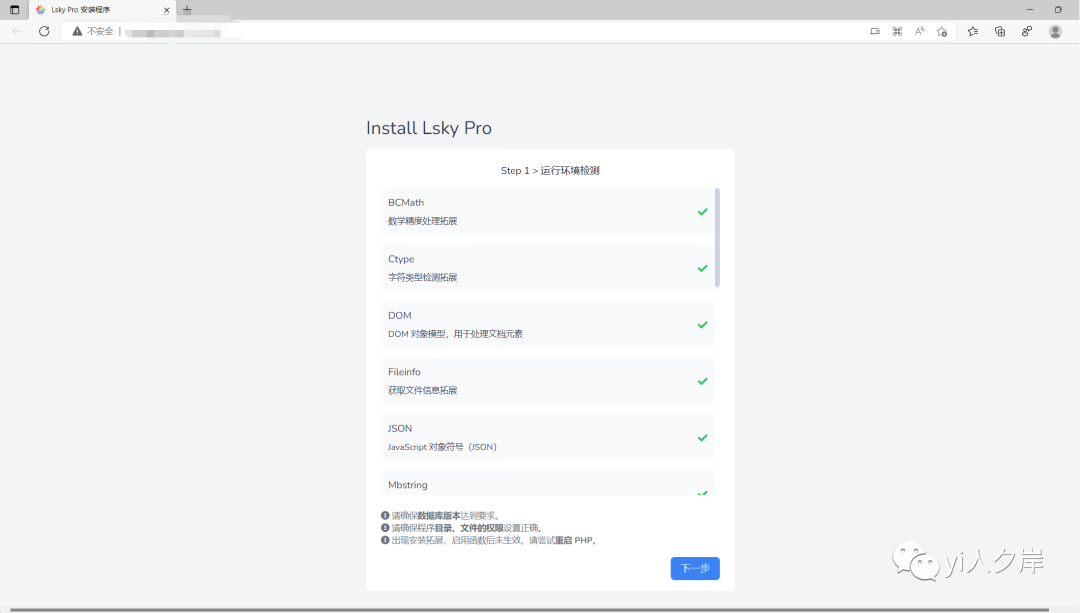Select the BCMath extension row

pyautogui.click(x=547, y=211)
